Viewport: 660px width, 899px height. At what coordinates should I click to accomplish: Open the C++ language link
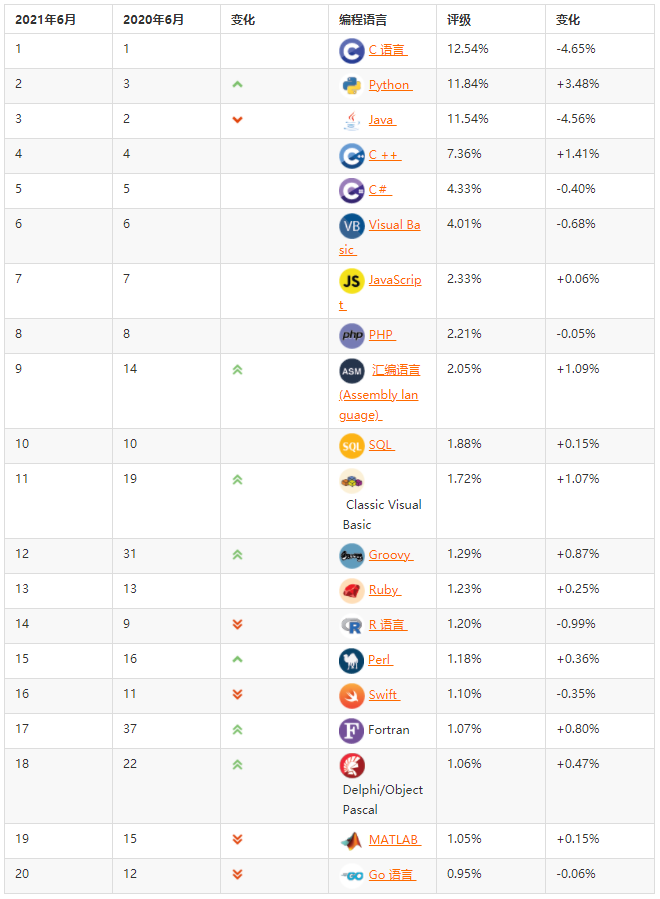pos(384,155)
